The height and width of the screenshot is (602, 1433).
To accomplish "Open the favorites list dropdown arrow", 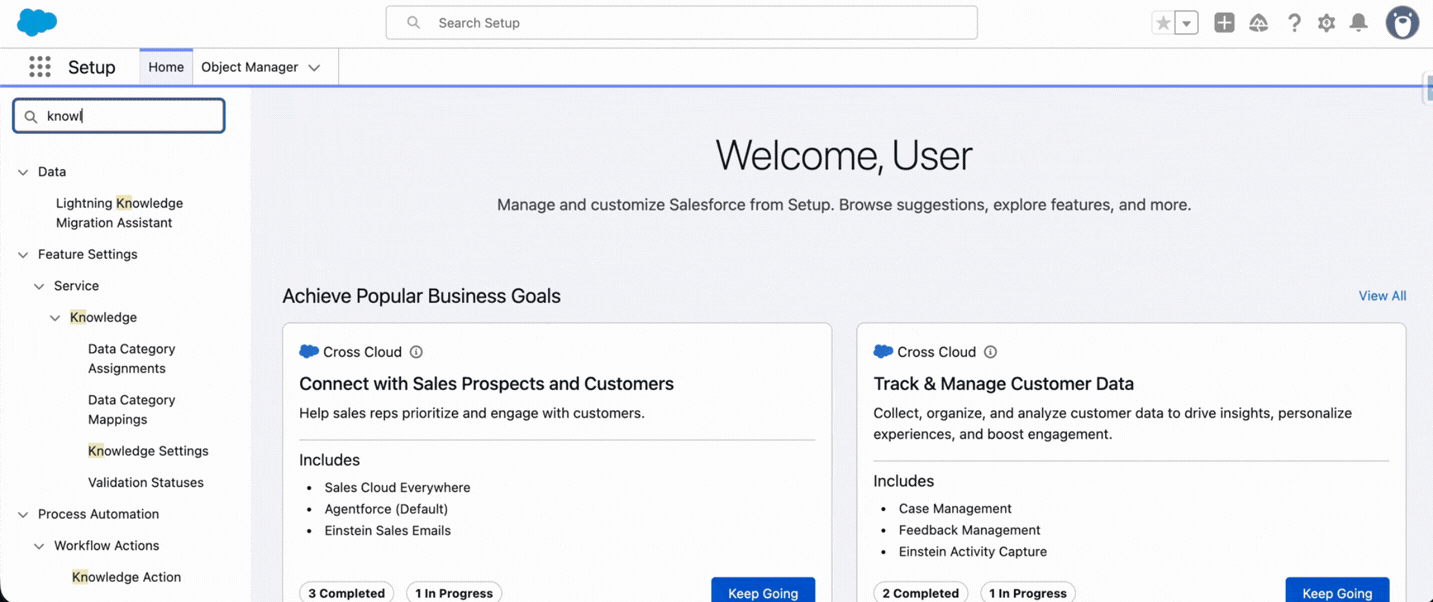I will click(x=1187, y=23).
